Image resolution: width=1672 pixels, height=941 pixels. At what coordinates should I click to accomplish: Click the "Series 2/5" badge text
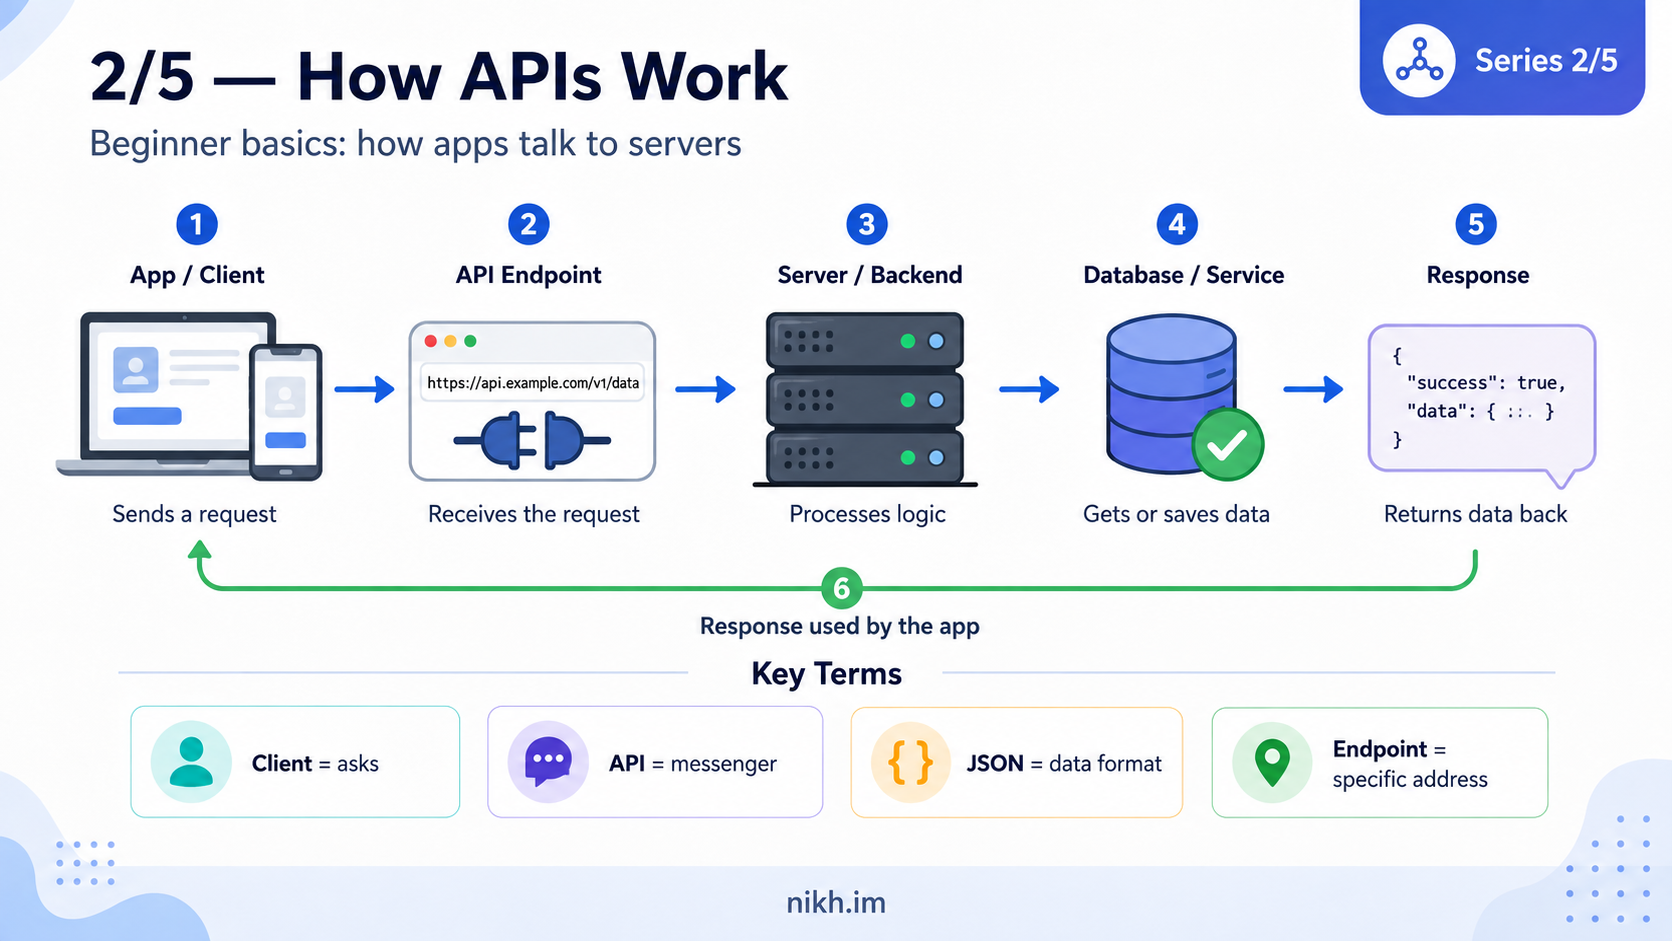pyautogui.click(x=1546, y=61)
